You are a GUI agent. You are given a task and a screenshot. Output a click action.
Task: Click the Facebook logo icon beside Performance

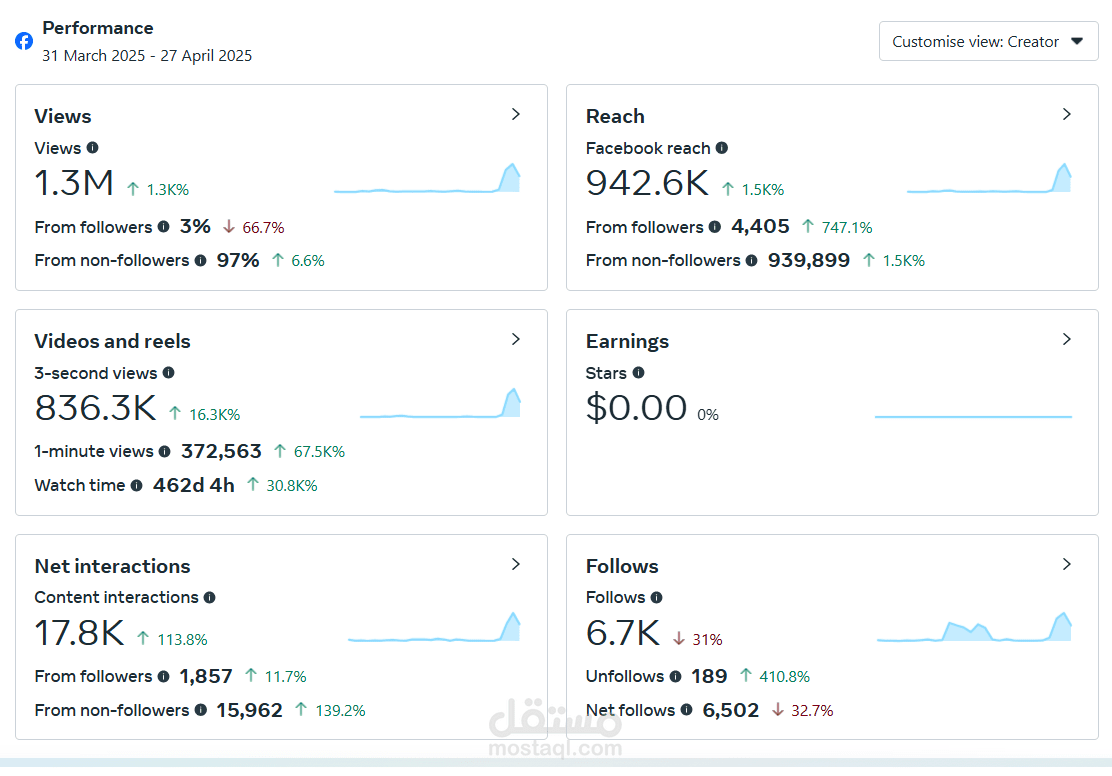24,41
